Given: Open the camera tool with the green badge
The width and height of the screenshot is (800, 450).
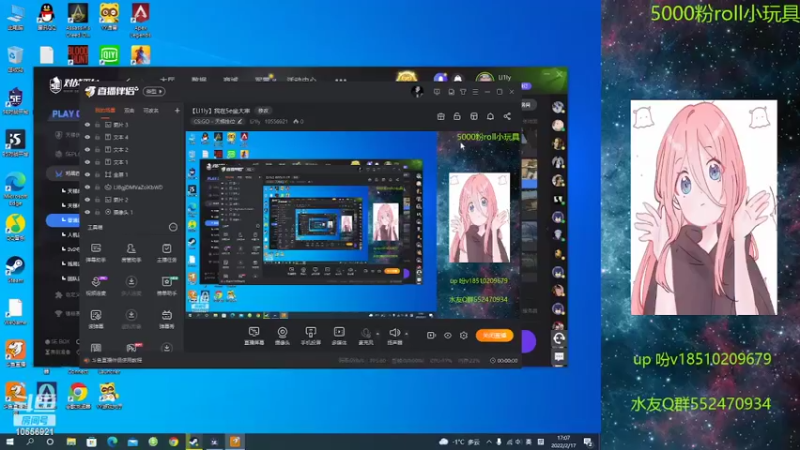Looking at the screenshot, I should coord(166,286).
